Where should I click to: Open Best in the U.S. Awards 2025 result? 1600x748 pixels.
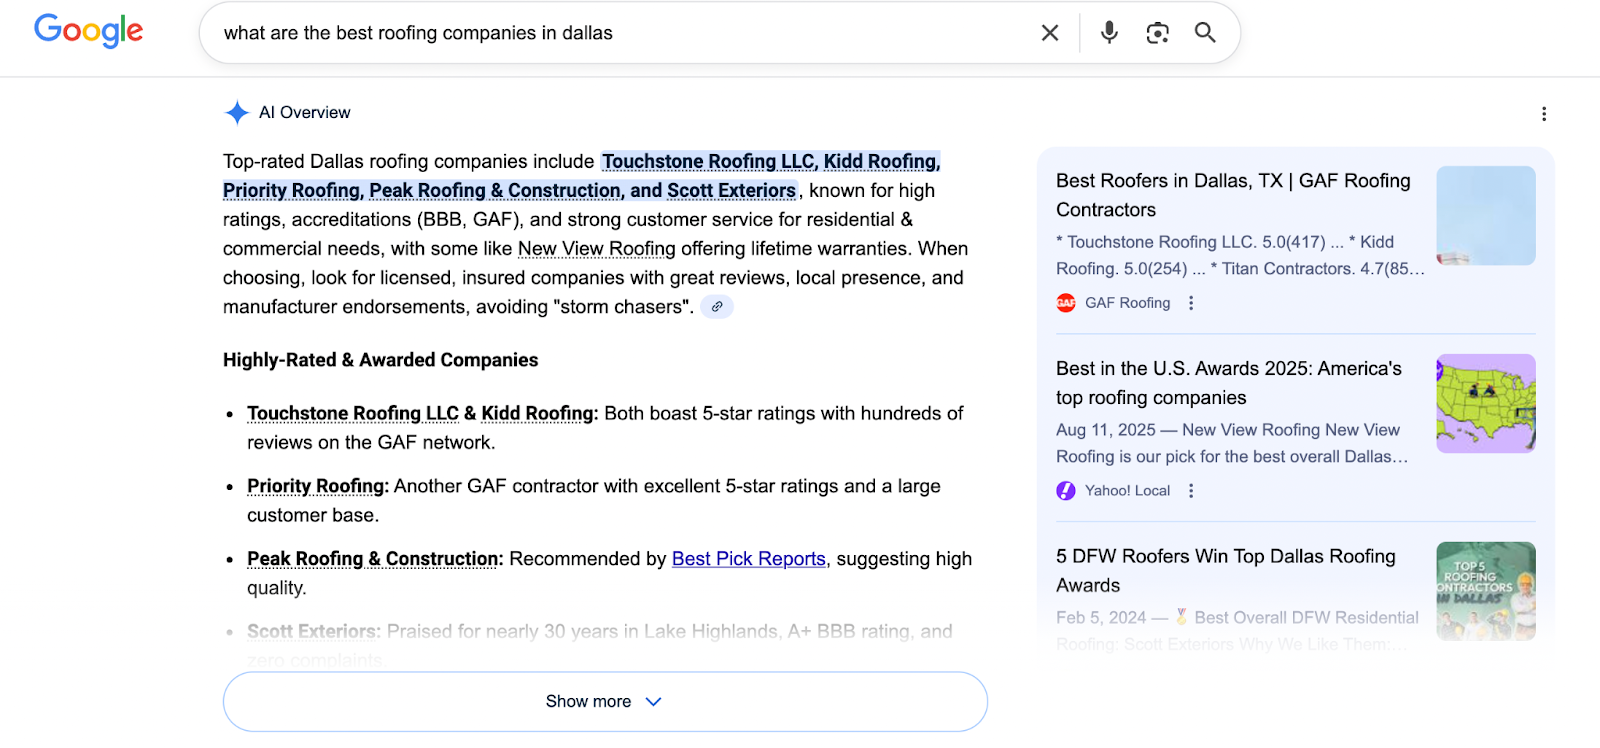click(1229, 383)
